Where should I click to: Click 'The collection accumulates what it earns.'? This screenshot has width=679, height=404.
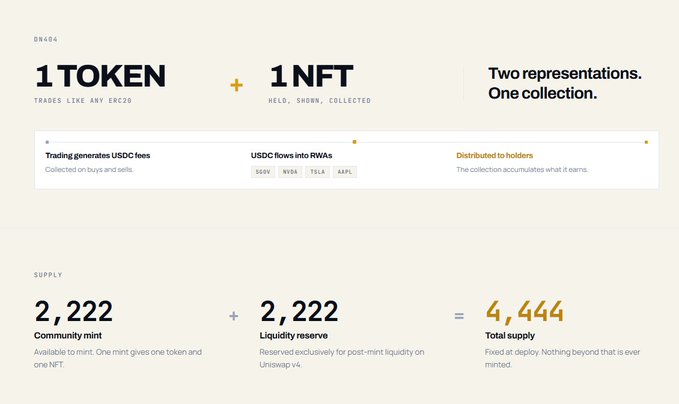(x=522, y=169)
